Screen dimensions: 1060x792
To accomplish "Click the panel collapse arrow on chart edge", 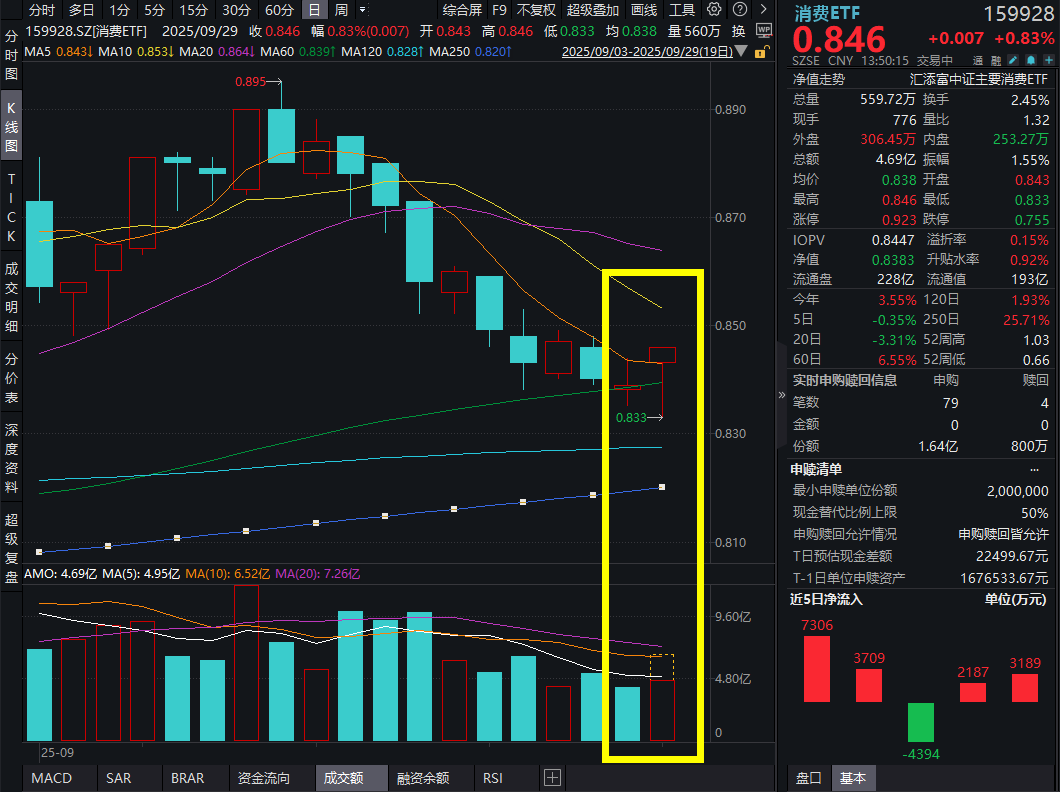I will pyautogui.click(x=781, y=394).
